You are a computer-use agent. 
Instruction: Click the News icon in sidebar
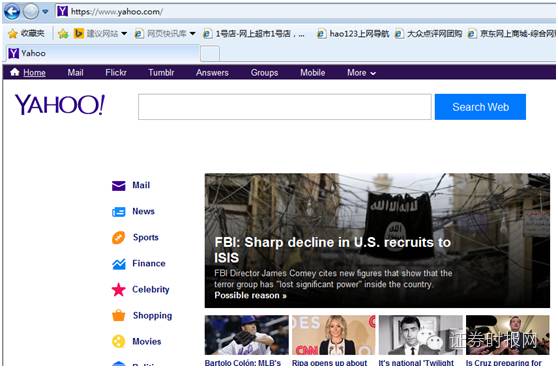(119, 212)
